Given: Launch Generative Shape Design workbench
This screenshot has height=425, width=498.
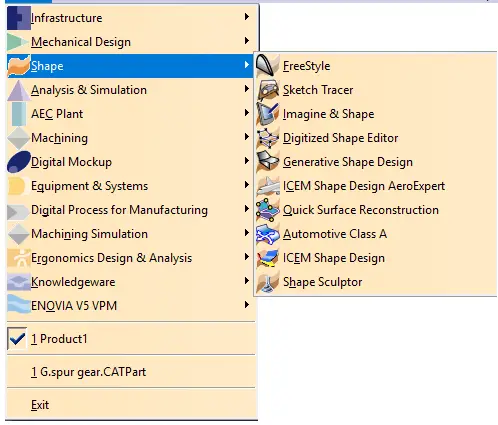Looking at the screenshot, I should (375, 162).
